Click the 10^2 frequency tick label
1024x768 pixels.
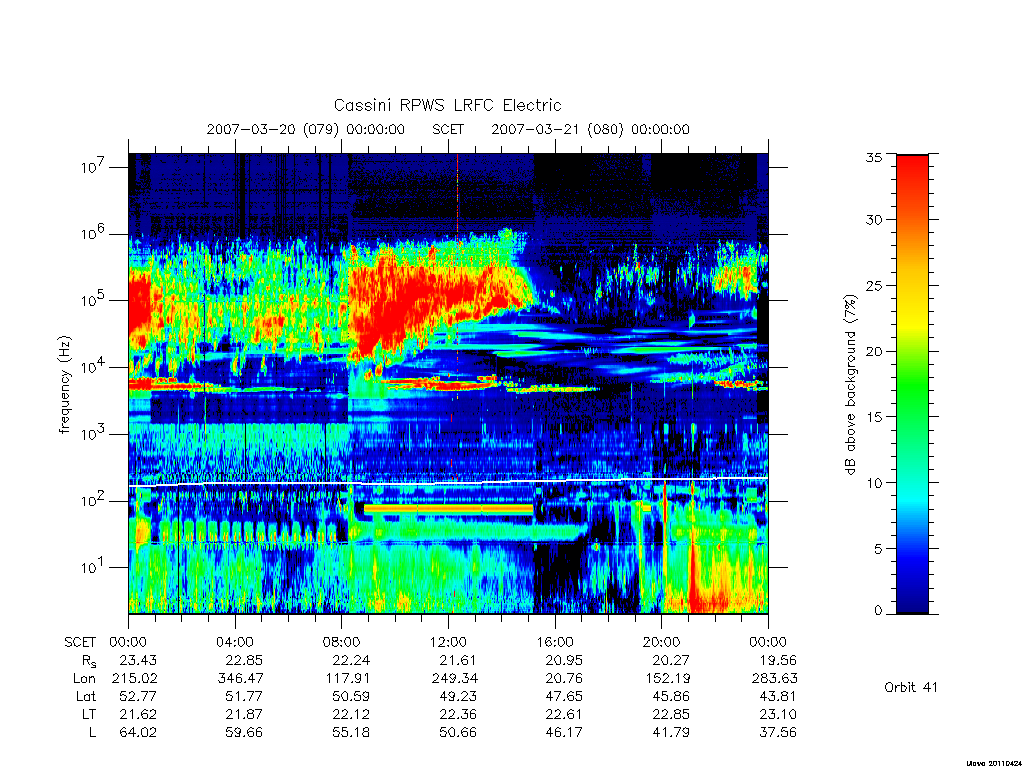click(93, 500)
